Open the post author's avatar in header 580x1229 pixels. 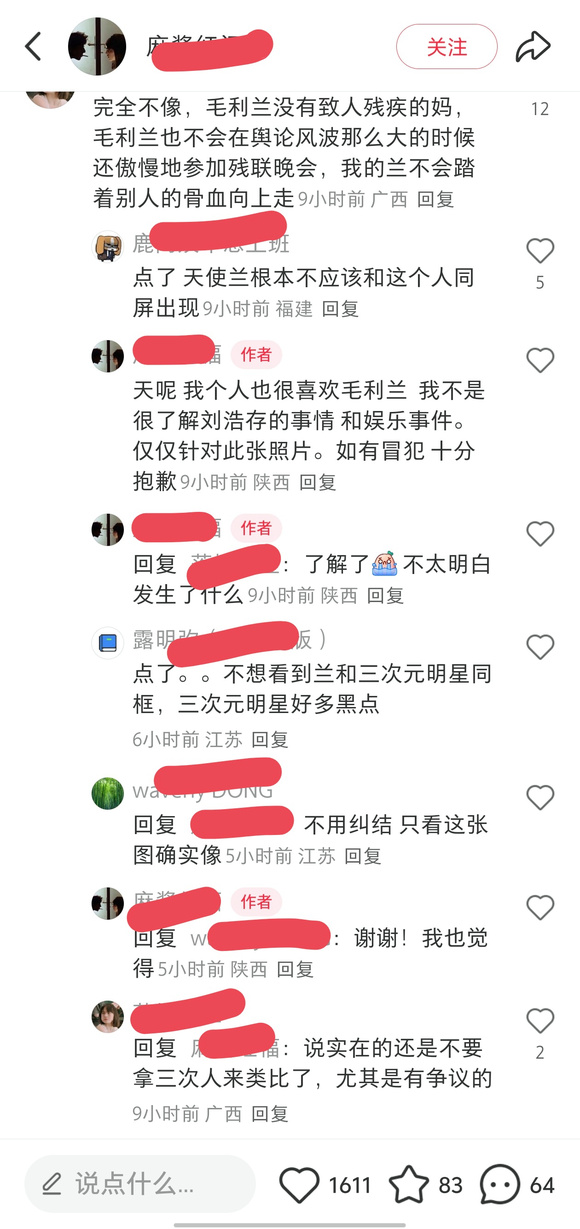tap(97, 46)
